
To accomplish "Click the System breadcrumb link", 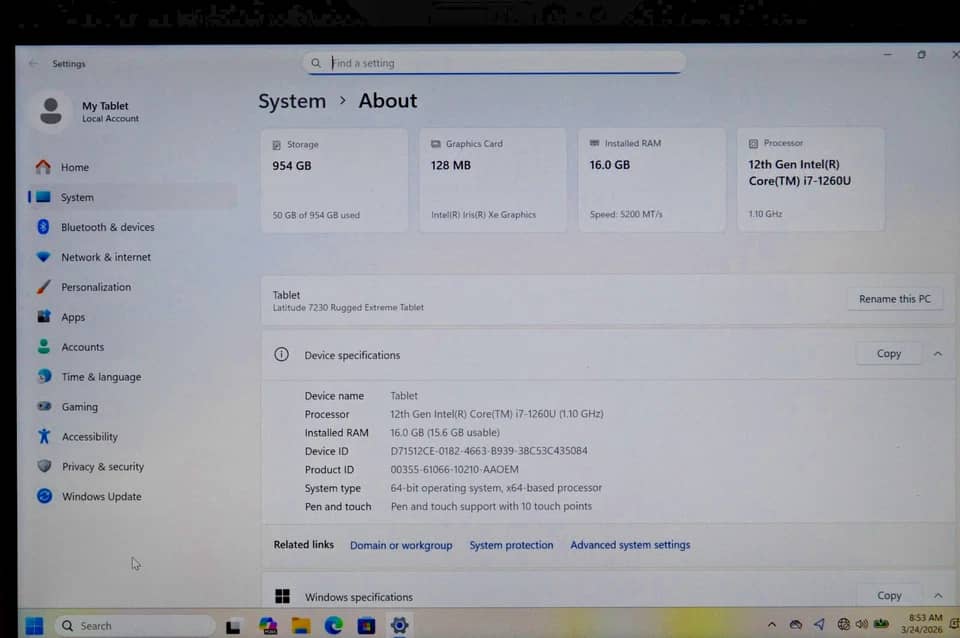I will [292, 101].
